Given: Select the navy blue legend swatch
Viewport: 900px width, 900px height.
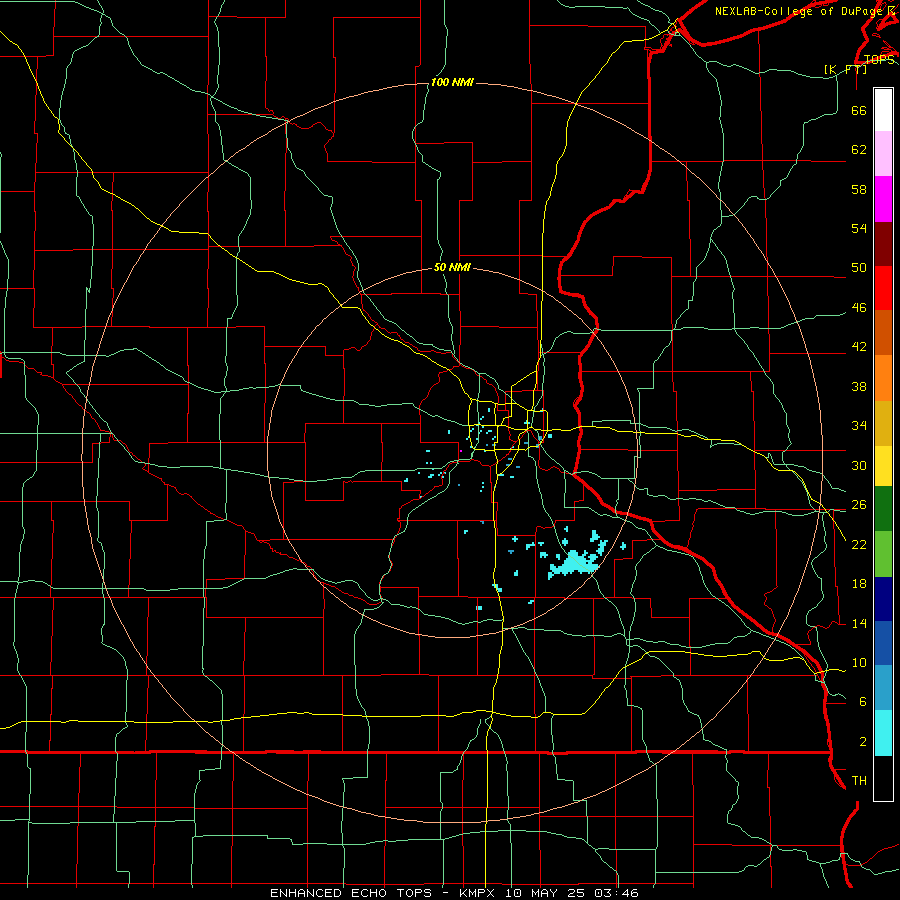Looking at the screenshot, I should (883, 599).
